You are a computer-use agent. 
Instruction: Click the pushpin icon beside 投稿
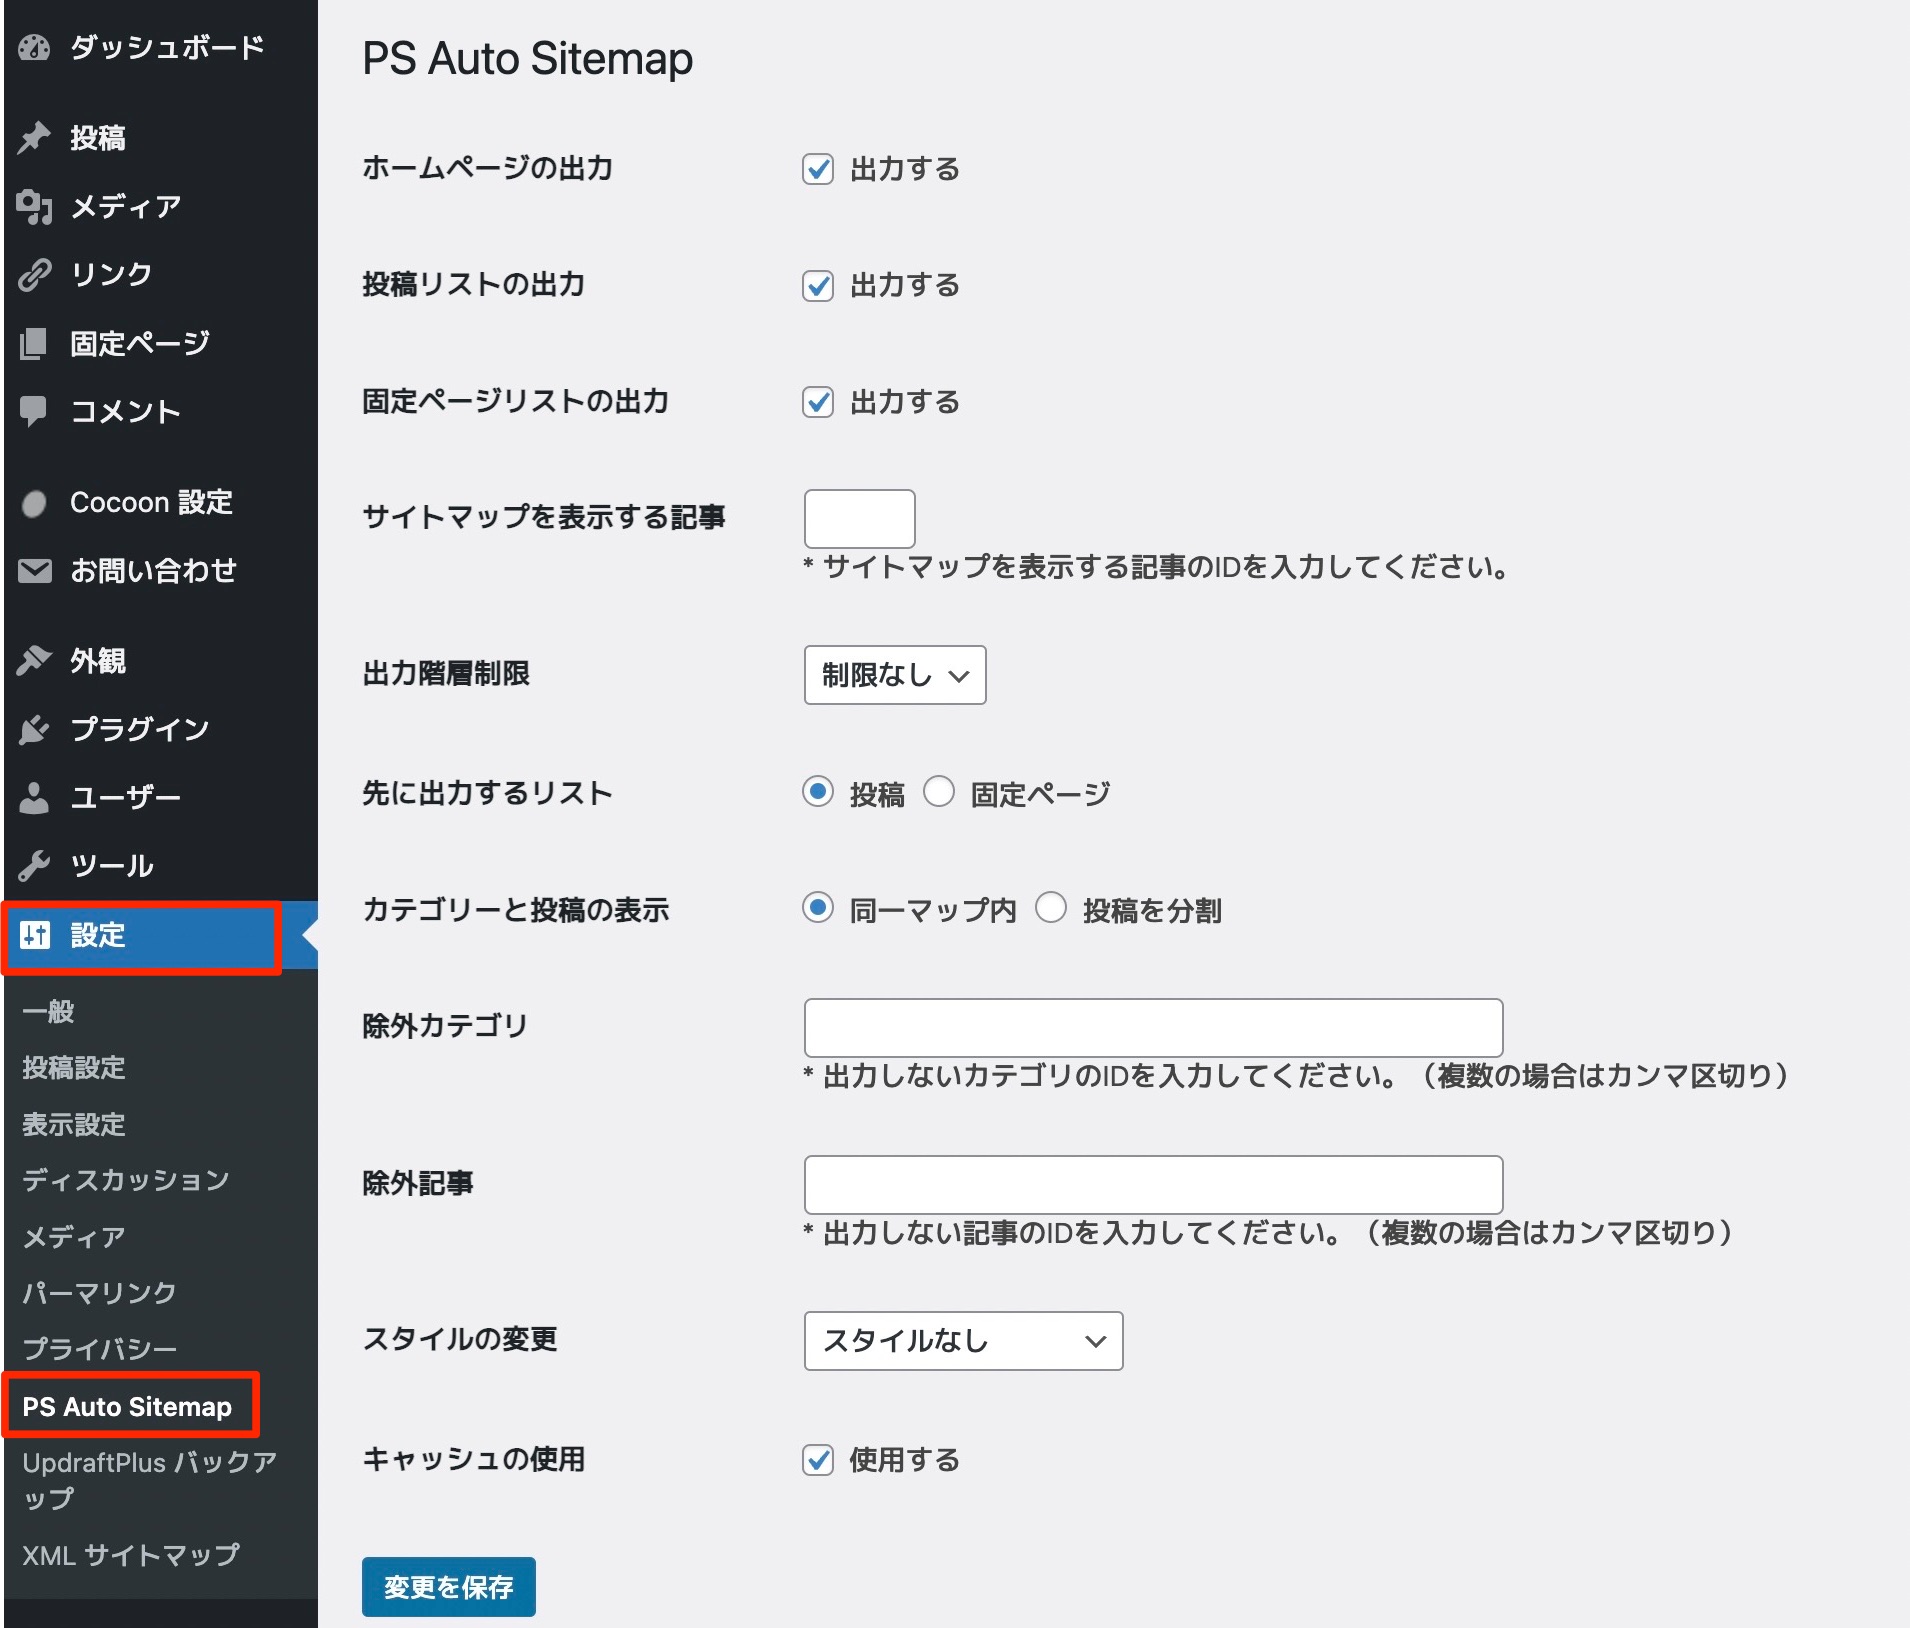34,137
